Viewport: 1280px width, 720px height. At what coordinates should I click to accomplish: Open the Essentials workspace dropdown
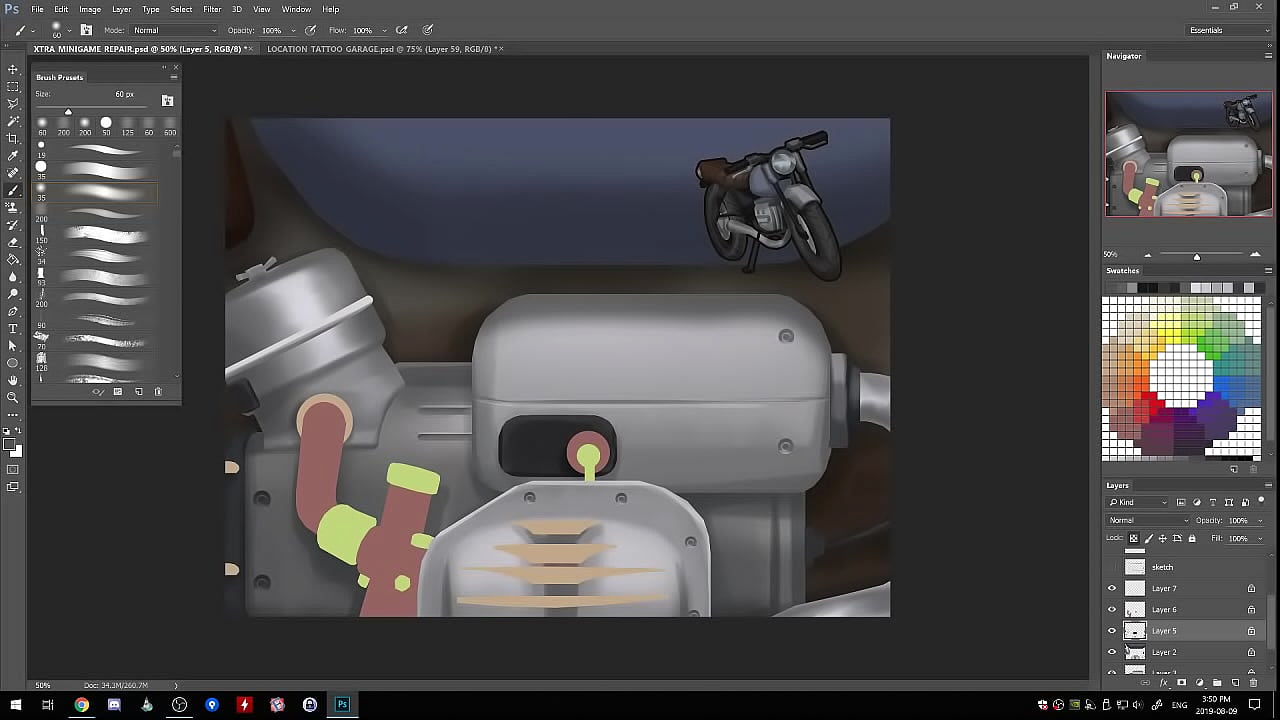point(1228,30)
